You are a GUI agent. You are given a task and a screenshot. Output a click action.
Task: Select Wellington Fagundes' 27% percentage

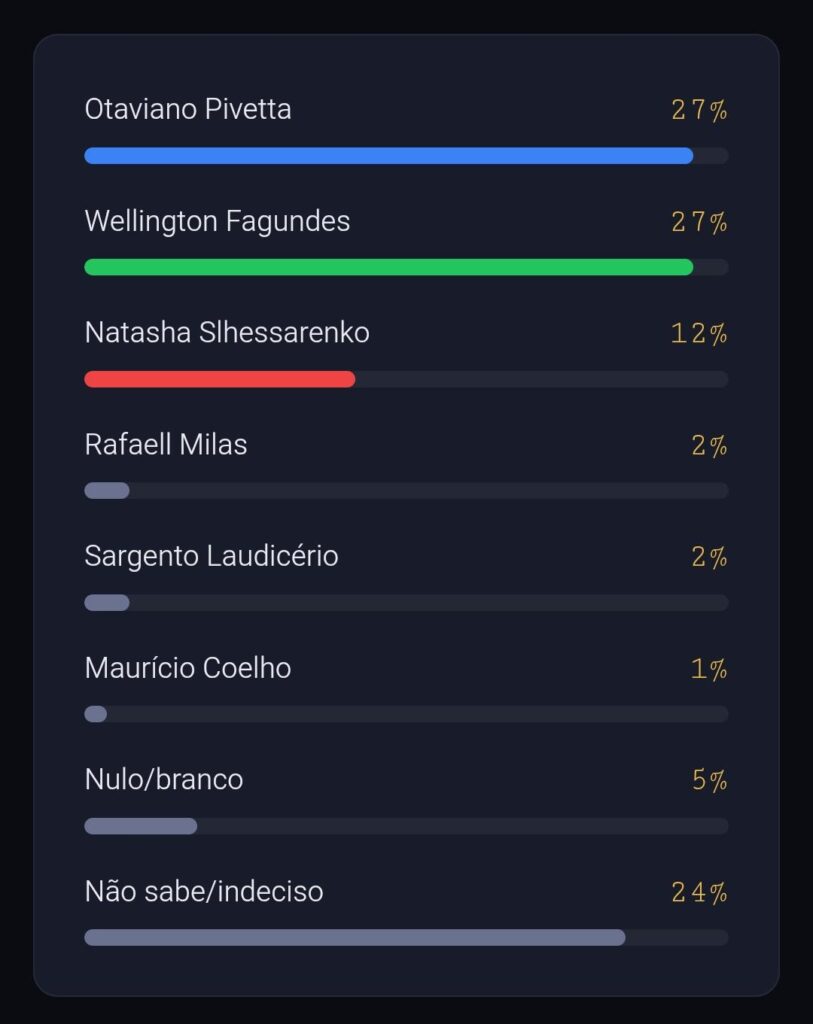click(x=699, y=222)
